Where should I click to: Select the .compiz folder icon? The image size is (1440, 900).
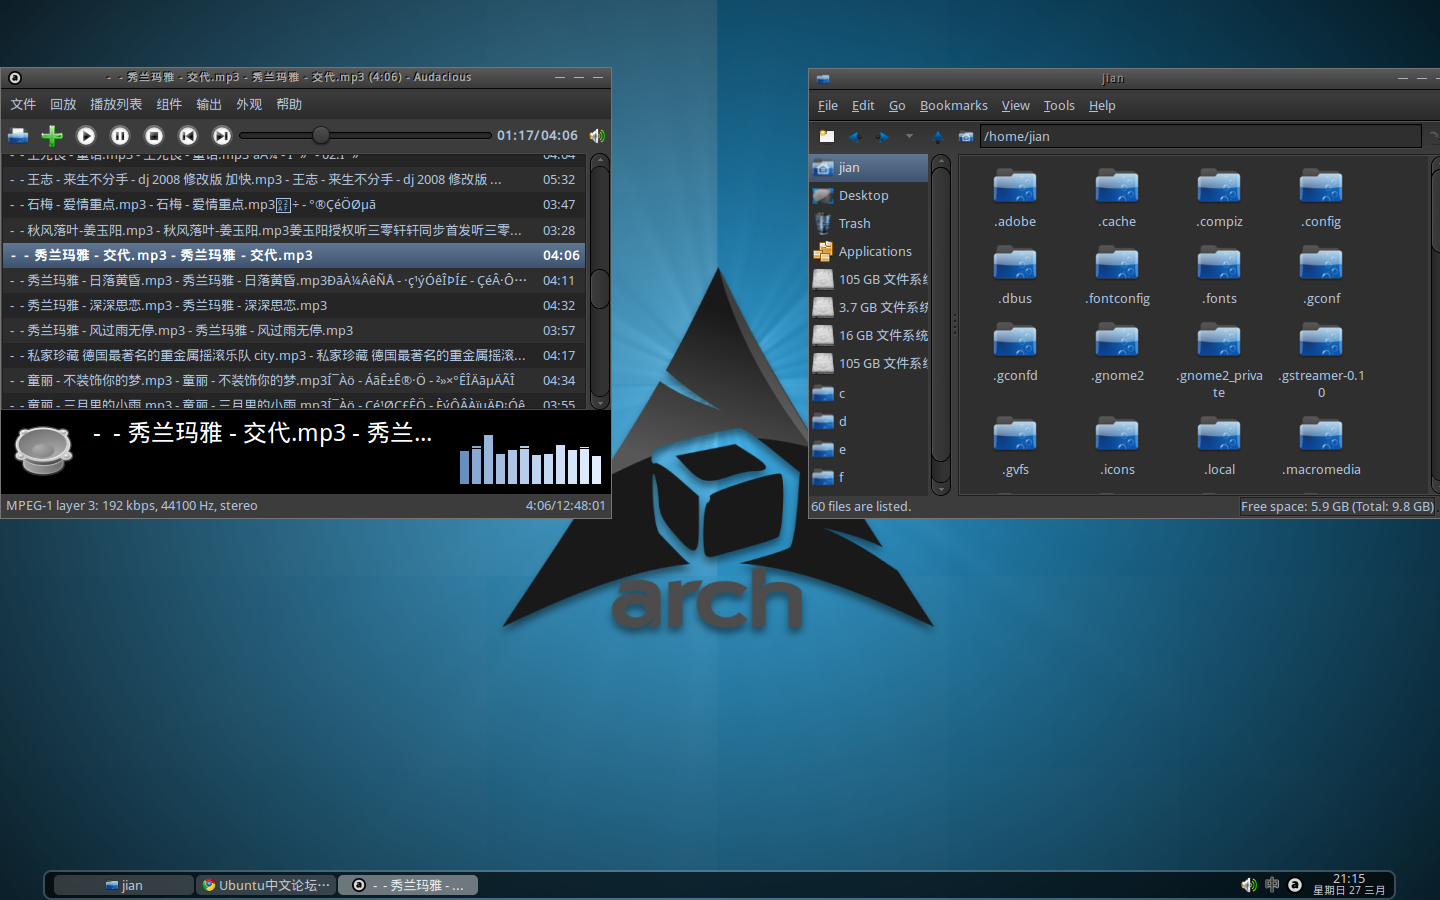[x=1219, y=187]
